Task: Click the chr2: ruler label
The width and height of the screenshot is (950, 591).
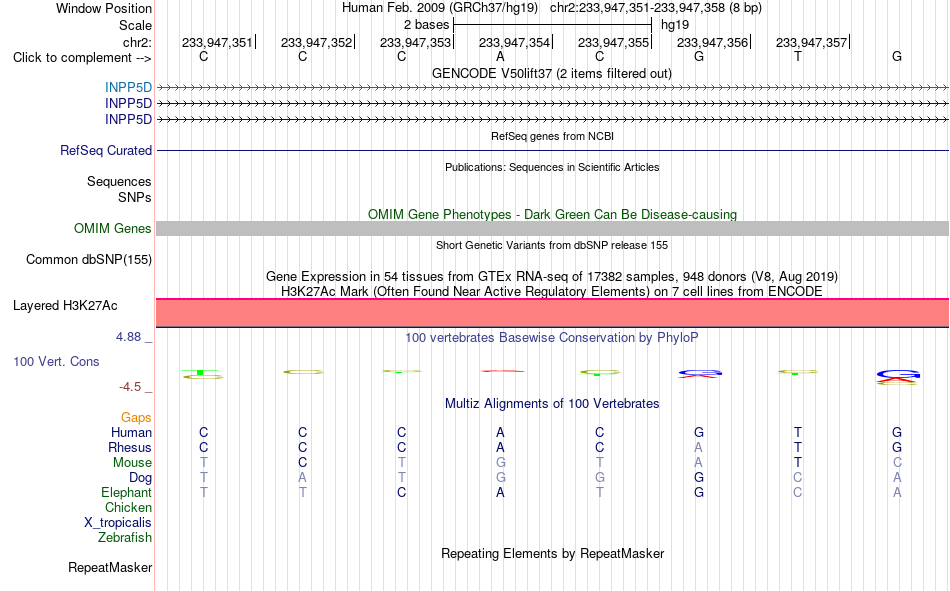Action: [137, 42]
